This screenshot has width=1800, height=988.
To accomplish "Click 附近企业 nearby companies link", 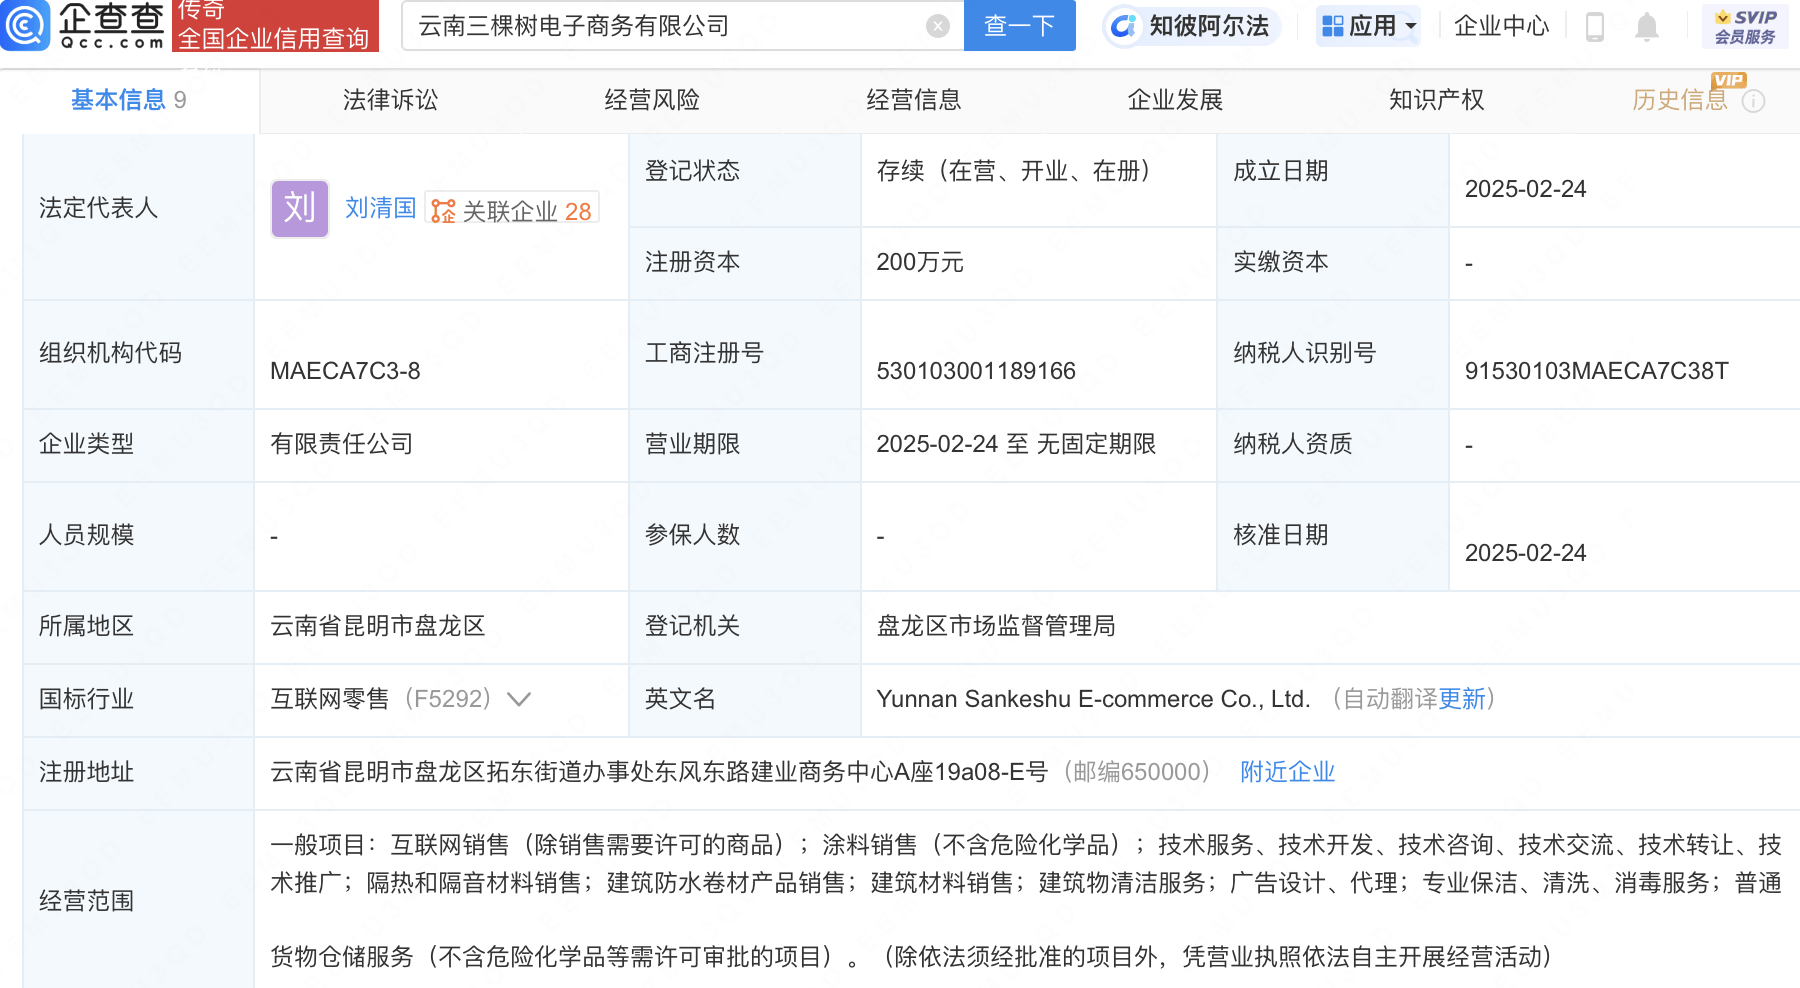I will click(x=1288, y=772).
